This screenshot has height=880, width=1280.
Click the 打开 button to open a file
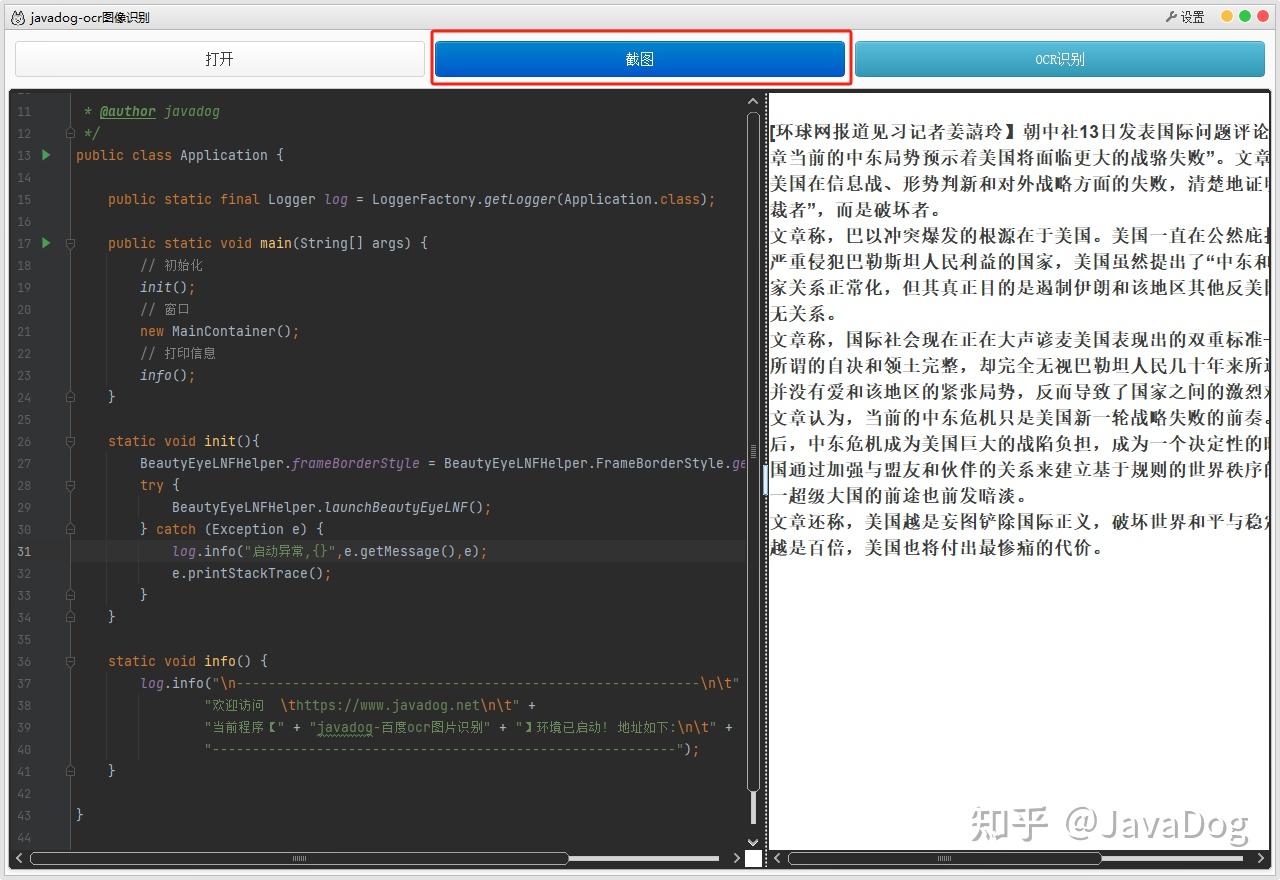pyautogui.click(x=220, y=59)
